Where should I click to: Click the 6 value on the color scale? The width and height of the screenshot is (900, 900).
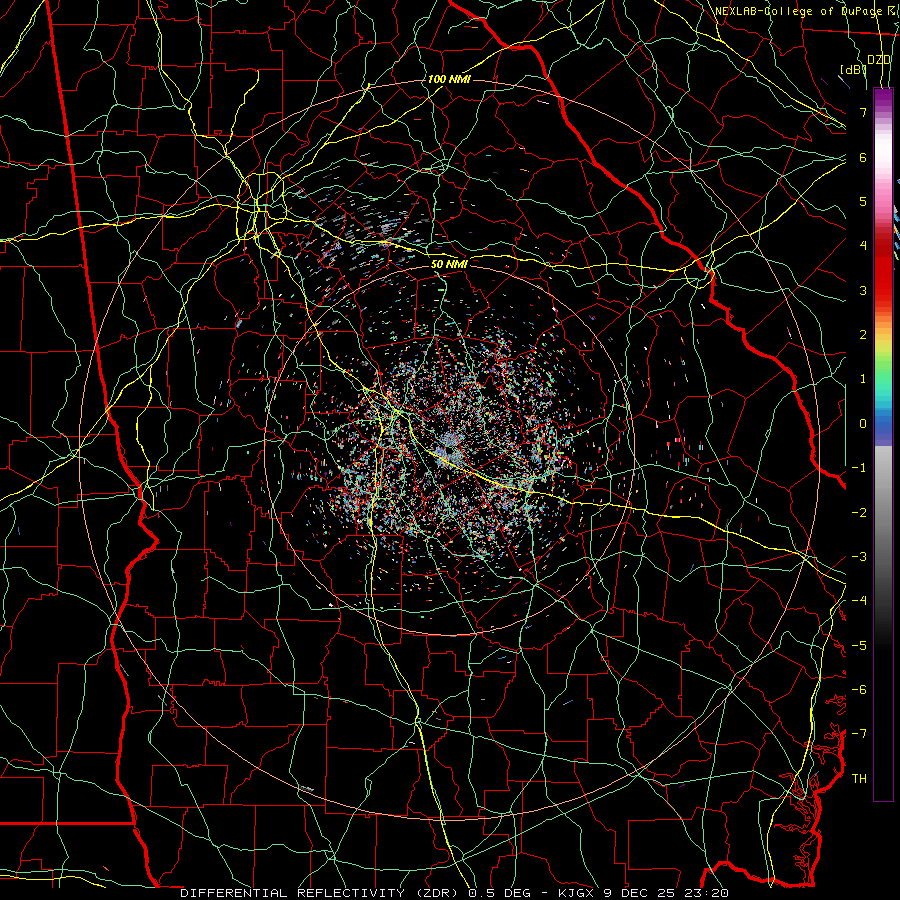pyautogui.click(x=863, y=157)
